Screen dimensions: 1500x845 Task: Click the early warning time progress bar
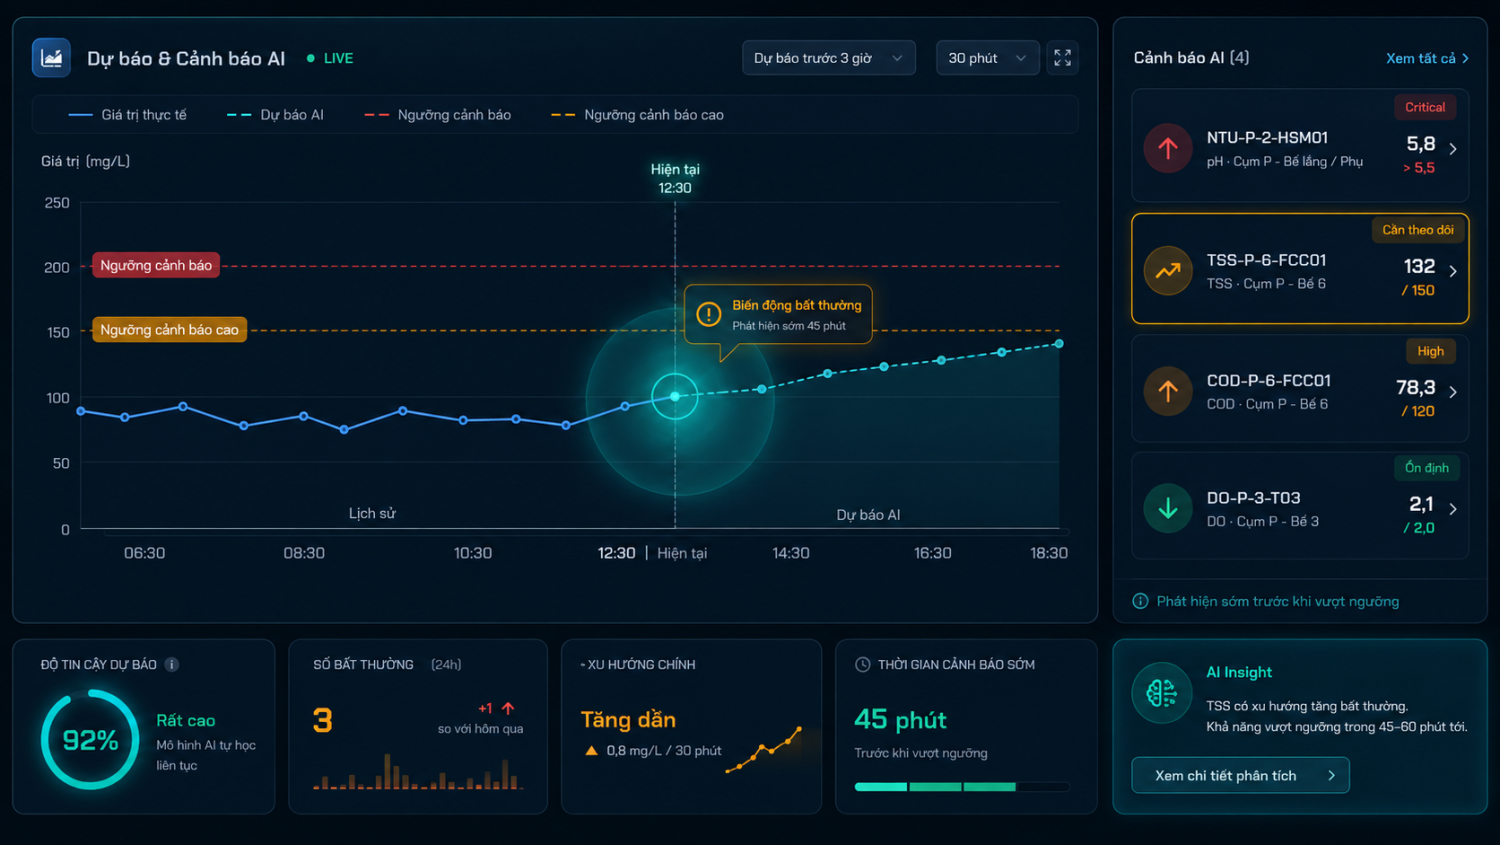click(962, 787)
